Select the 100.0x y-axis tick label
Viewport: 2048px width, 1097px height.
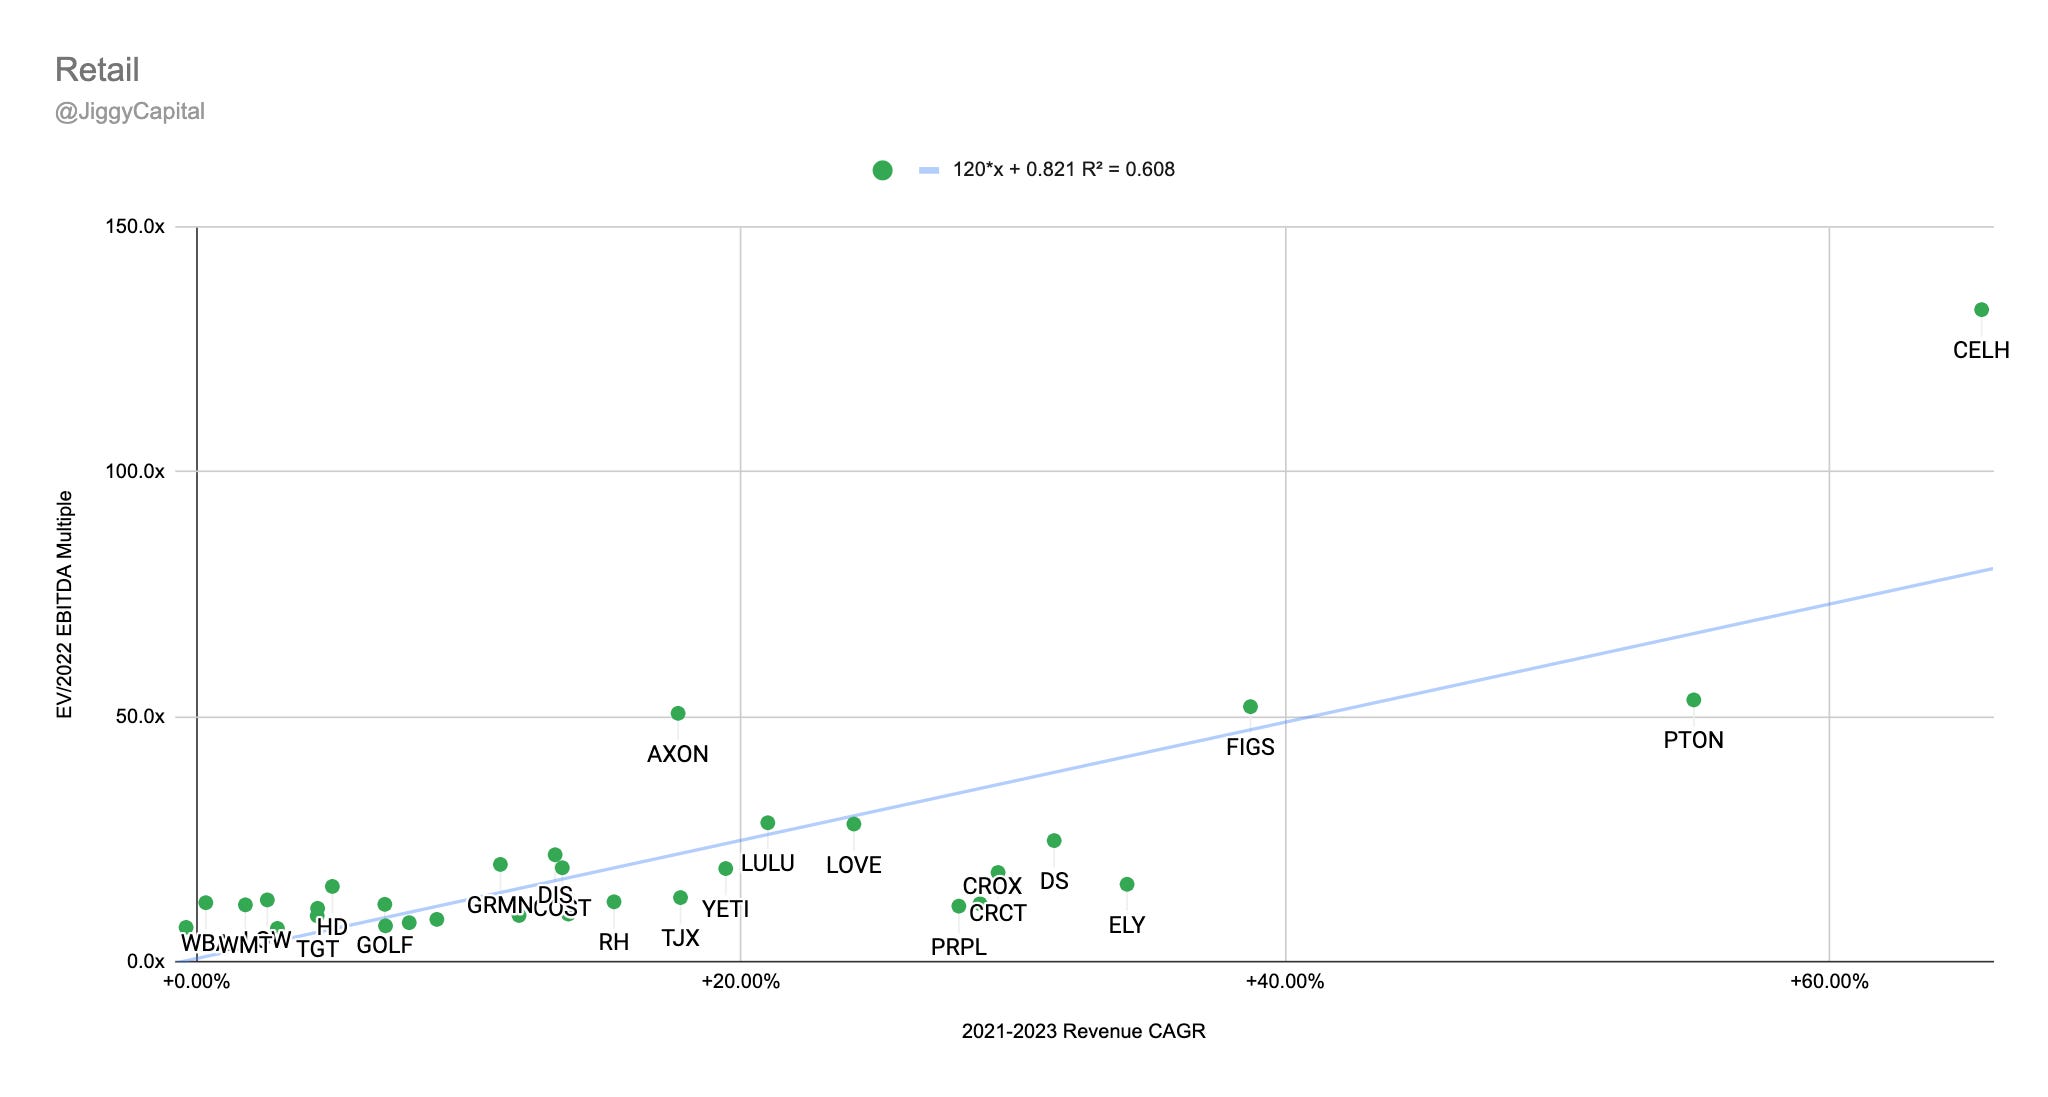coord(135,471)
